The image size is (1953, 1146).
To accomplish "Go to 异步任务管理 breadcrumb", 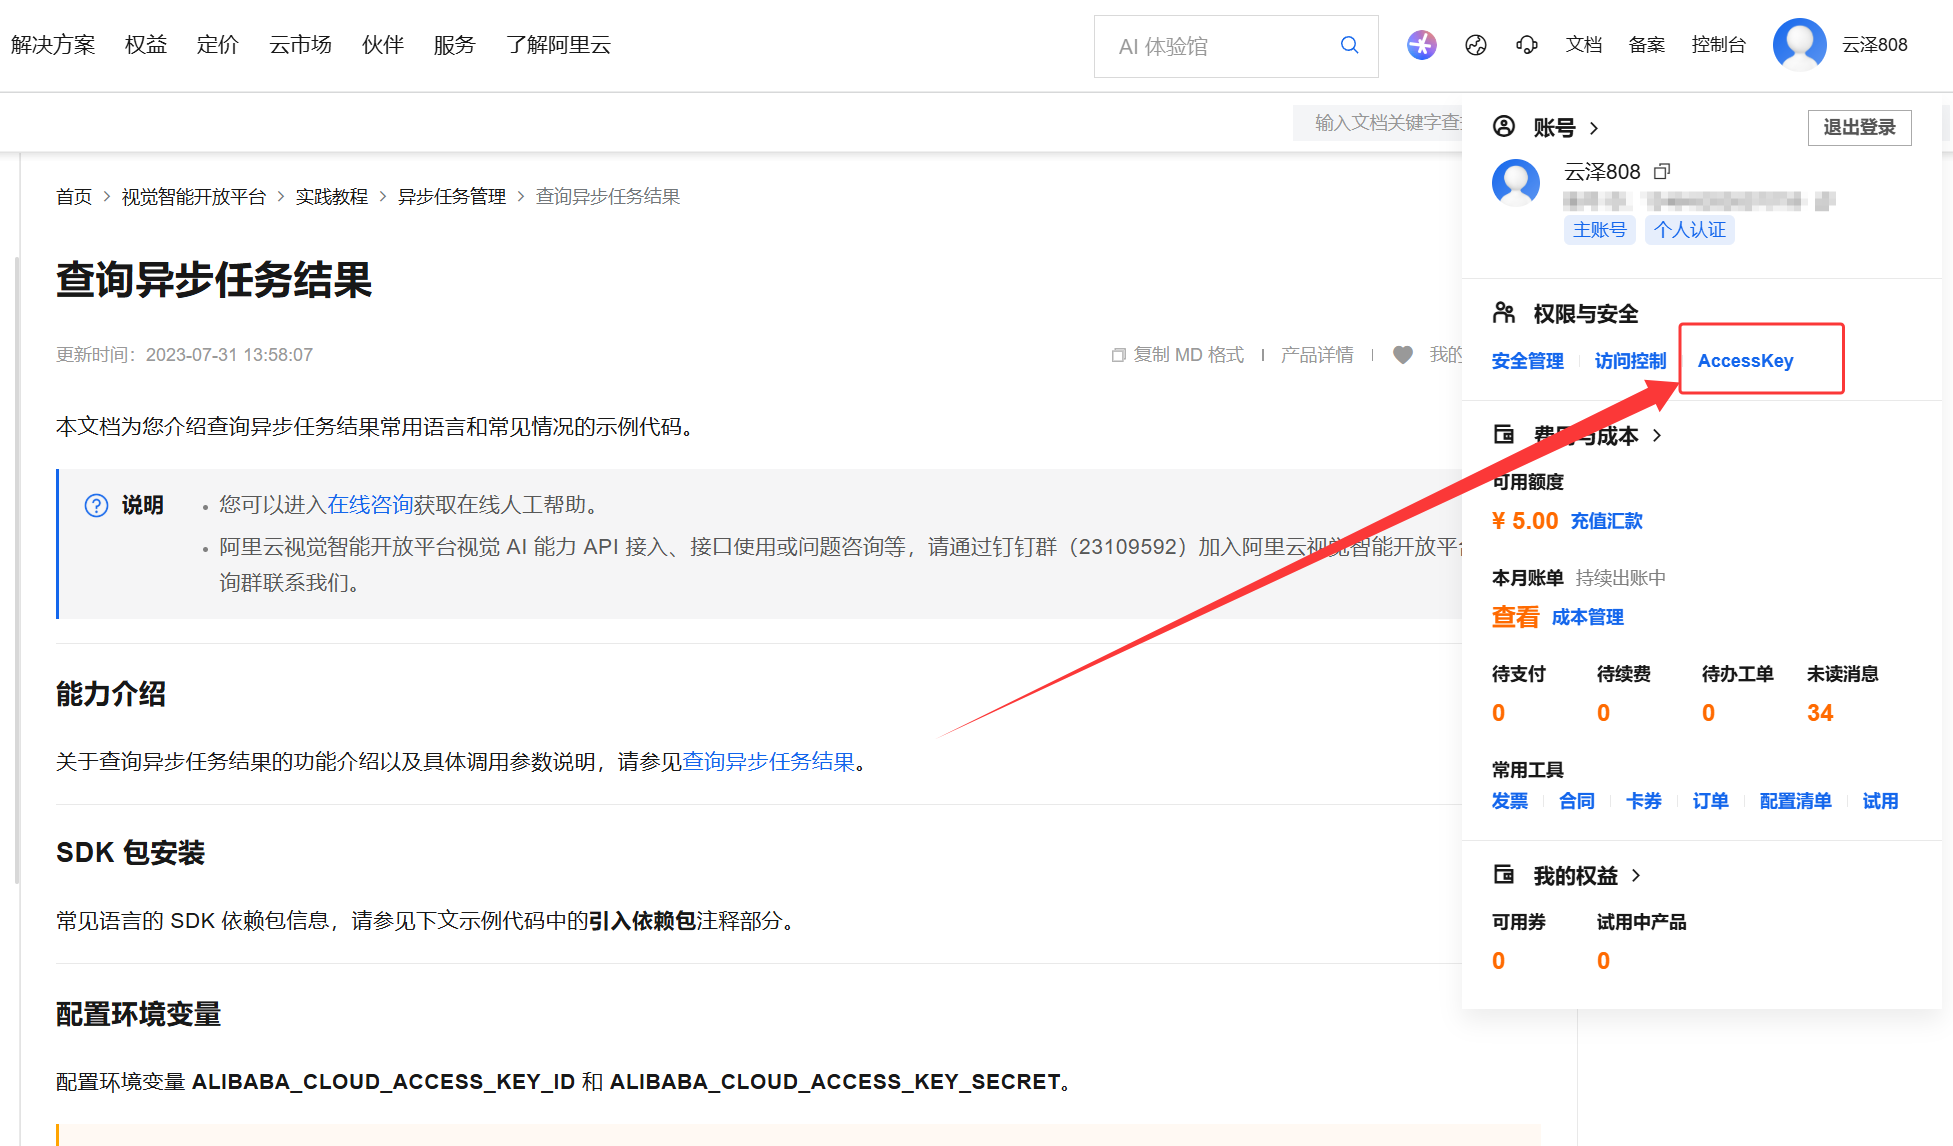I will tap(452, 197).
